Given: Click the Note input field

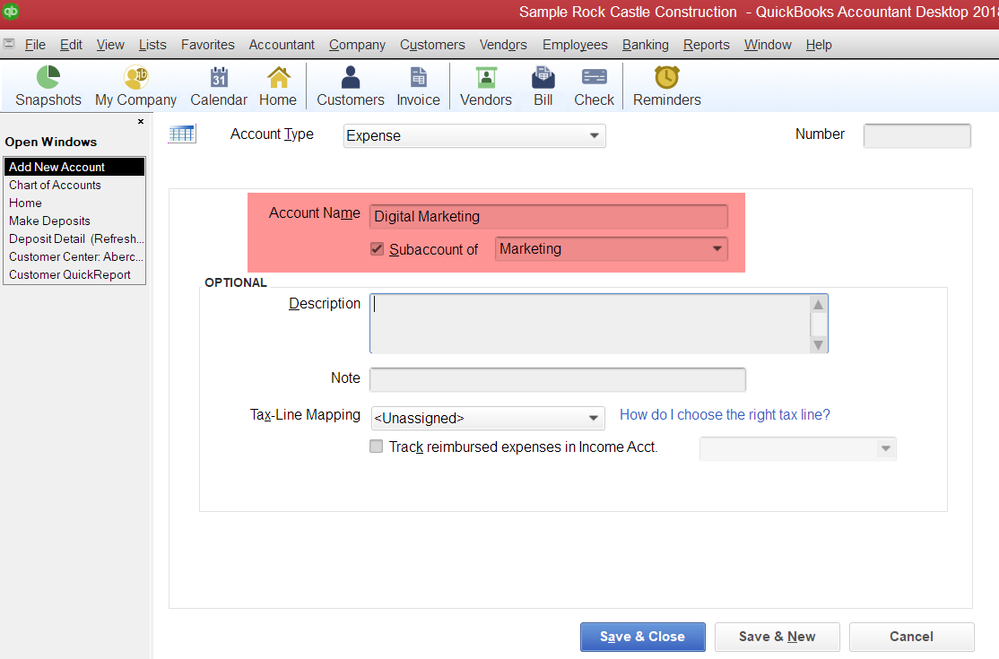Looking at the screenshot, I should point(557,379).
